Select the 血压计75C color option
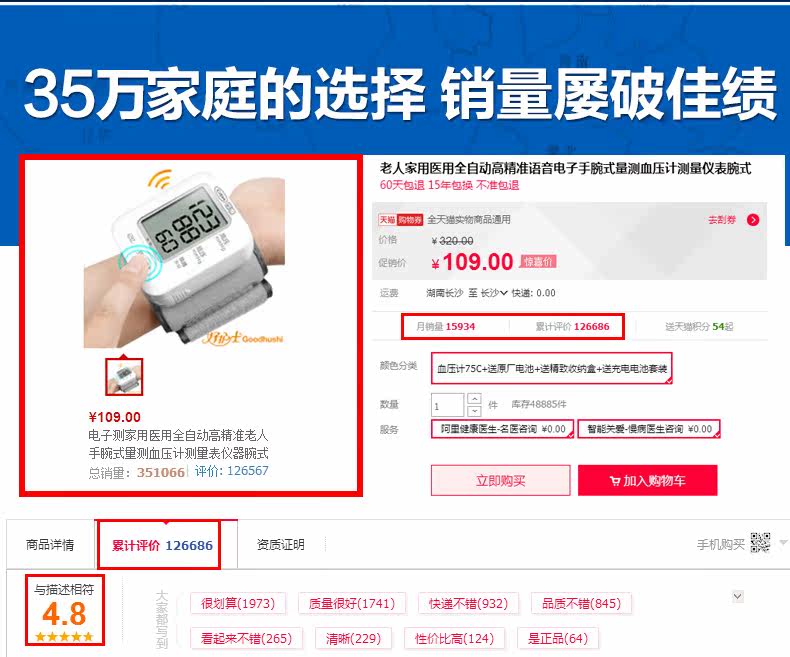Screen dimensions: 790x657 (x=552, y=368)
